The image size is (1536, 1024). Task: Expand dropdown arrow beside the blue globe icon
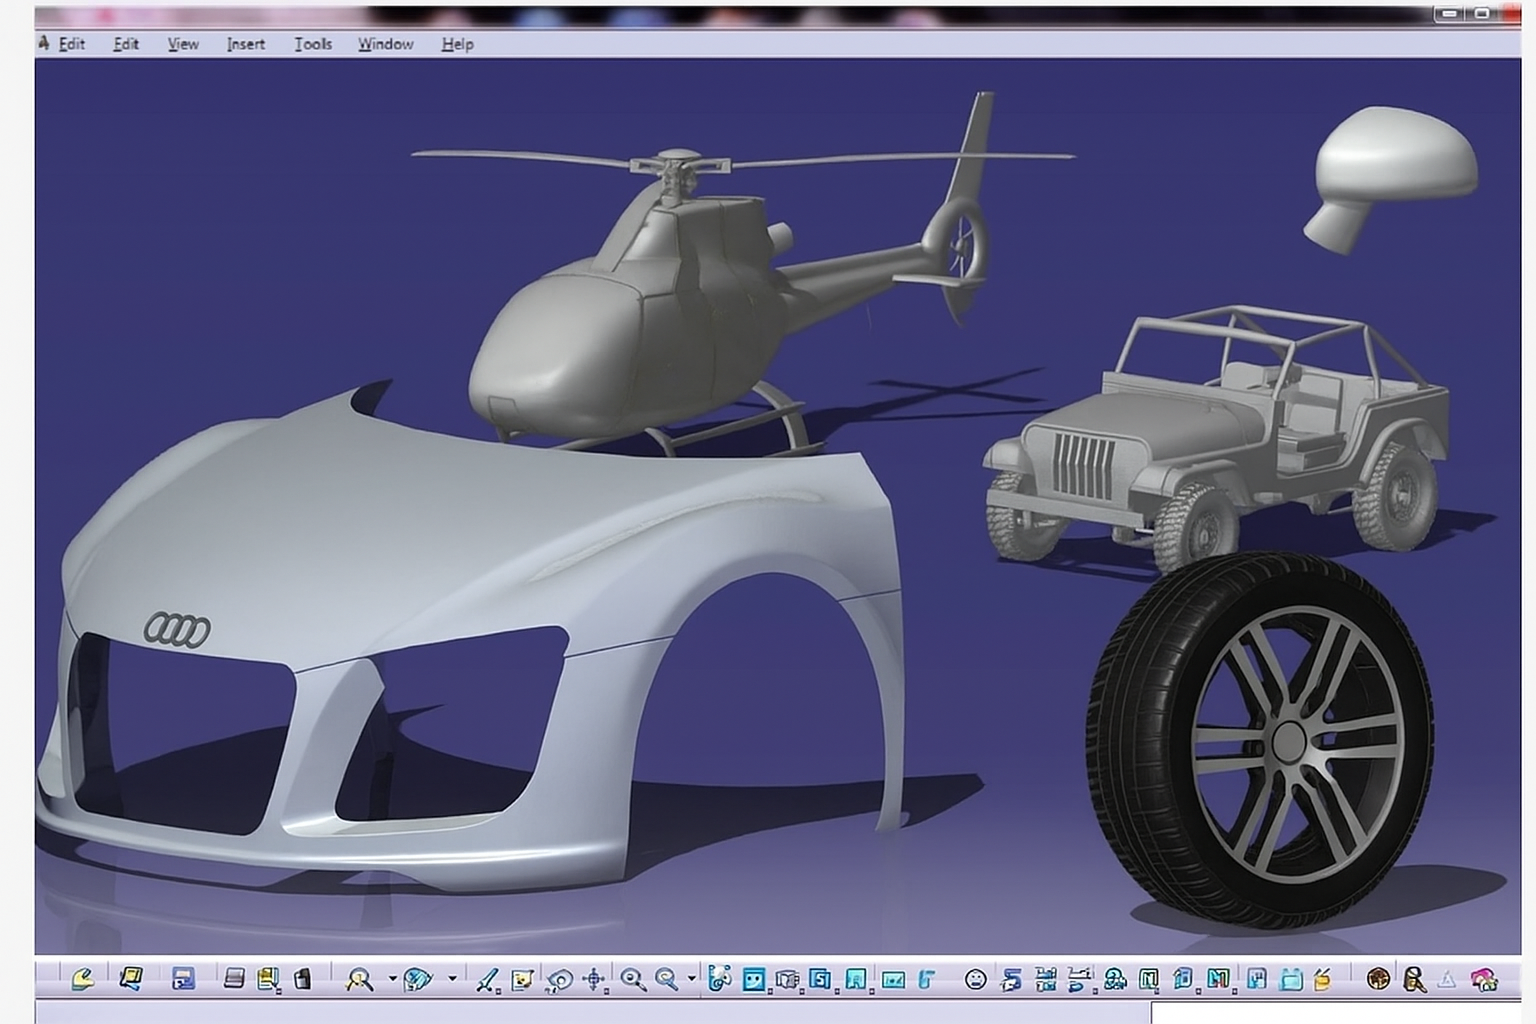pyautogui.click(x=452, y=979)
